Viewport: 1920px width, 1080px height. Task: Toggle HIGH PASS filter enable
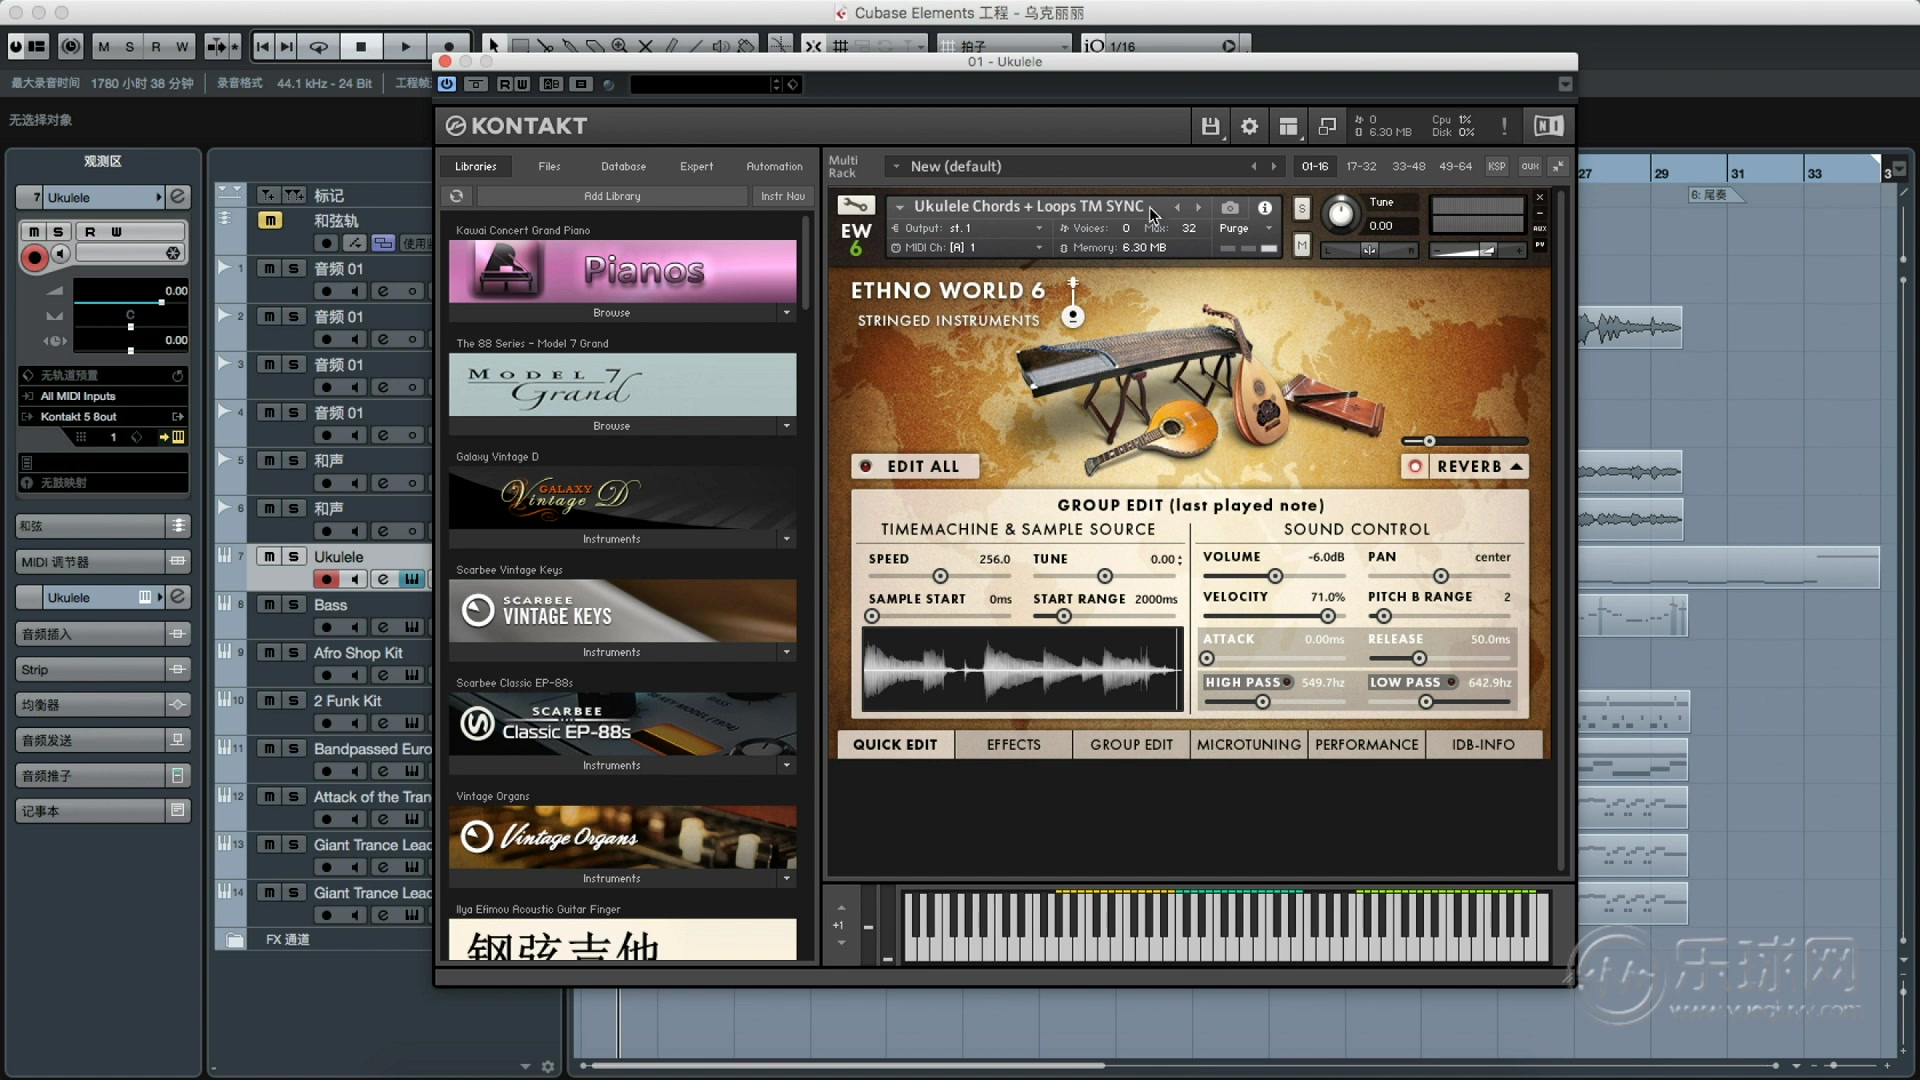point(1287,682)
